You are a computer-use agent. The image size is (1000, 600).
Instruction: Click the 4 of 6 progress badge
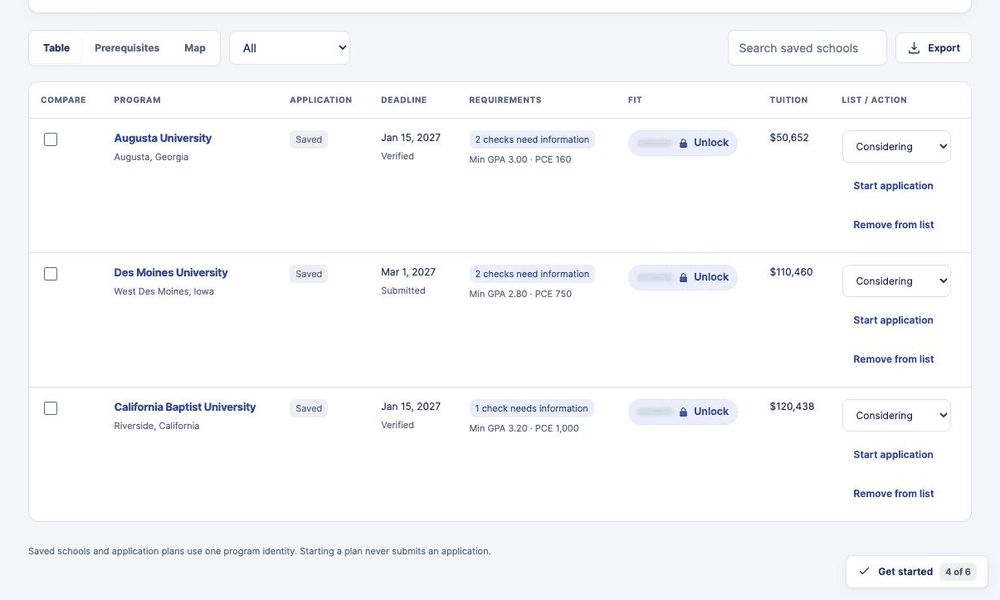(x=958, y=572)
